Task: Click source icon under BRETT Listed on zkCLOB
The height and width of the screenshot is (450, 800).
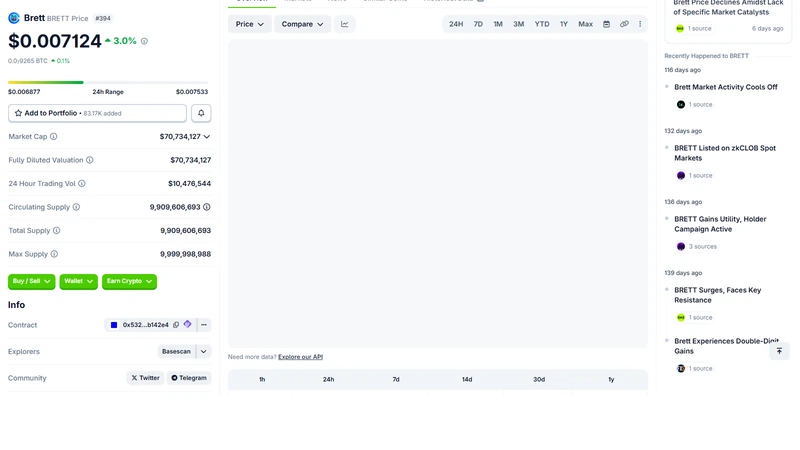Action: point(681,176)
